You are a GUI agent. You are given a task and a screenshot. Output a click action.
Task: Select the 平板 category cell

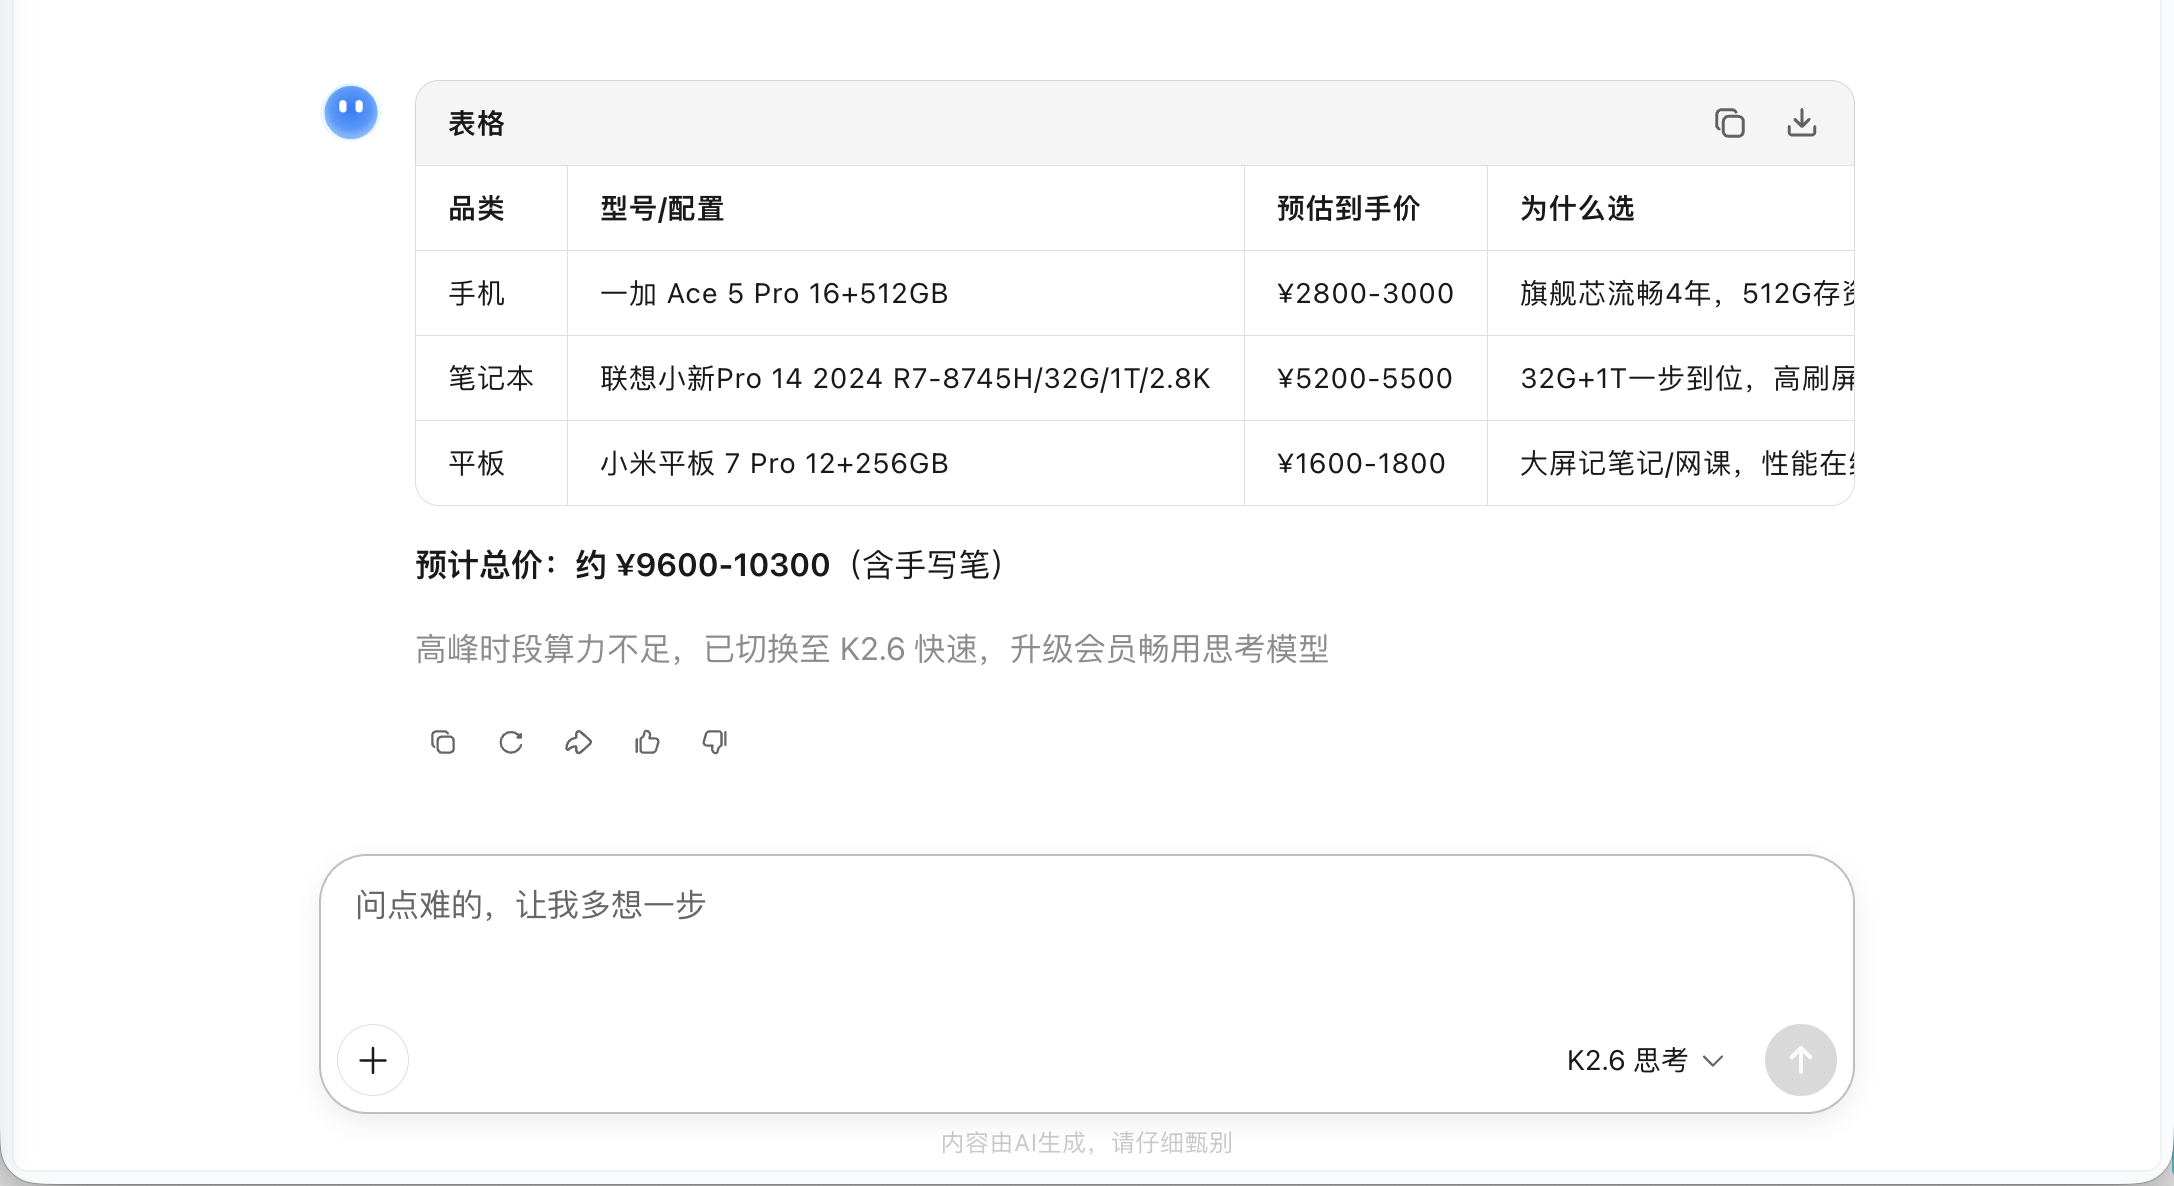[x=492, y=463]
